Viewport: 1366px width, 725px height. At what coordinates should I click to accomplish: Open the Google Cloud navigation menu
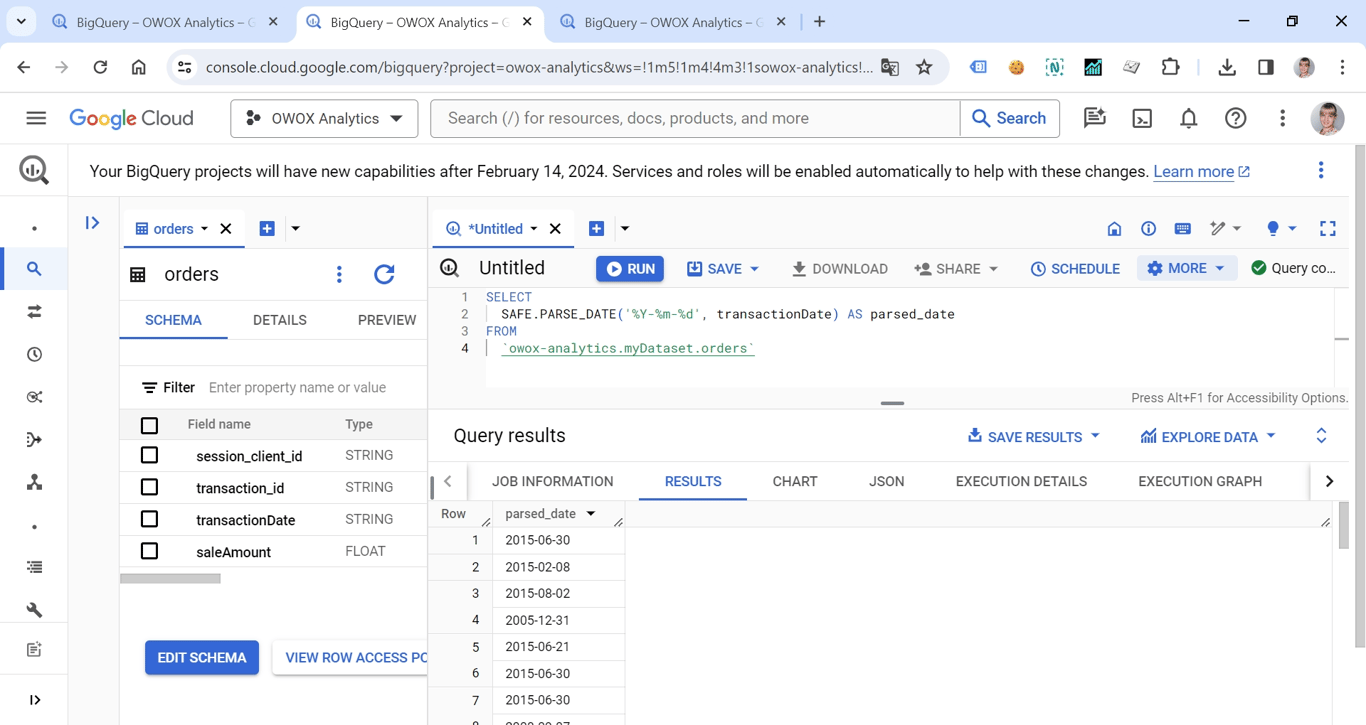36,118
